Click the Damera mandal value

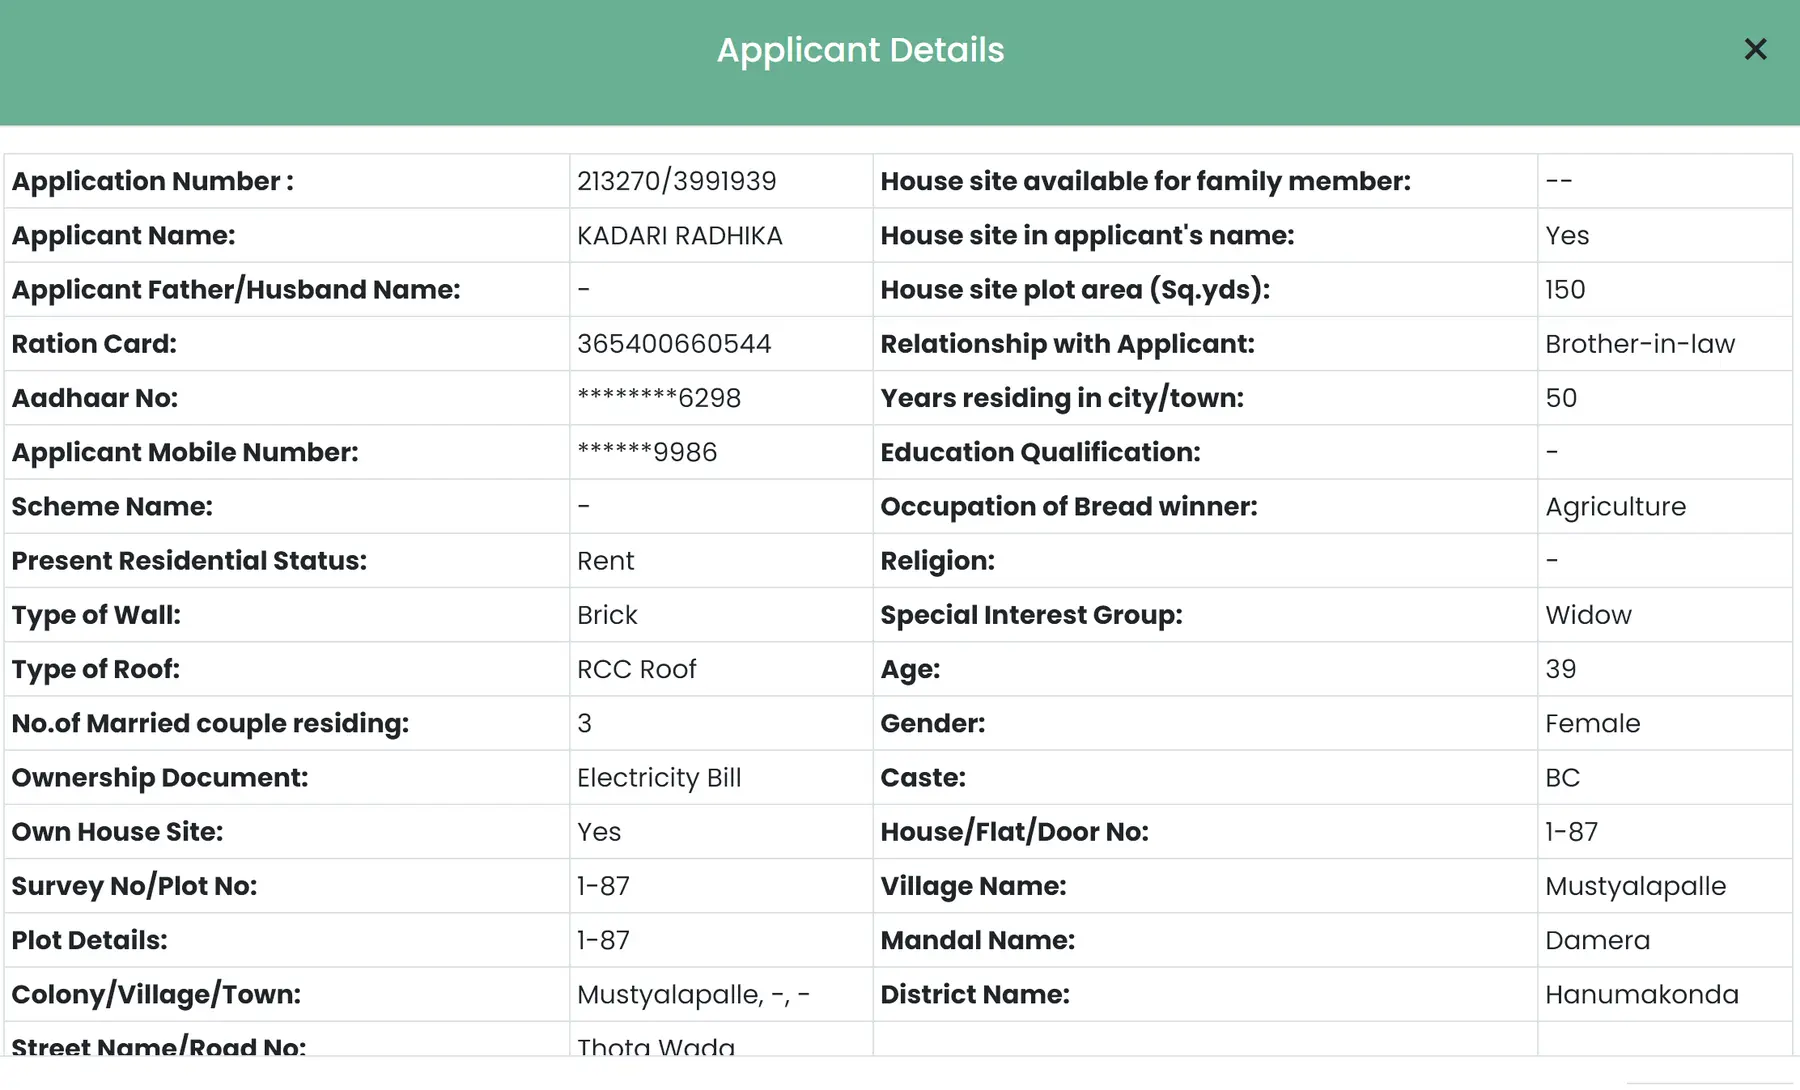click(x=1597, y=940)
